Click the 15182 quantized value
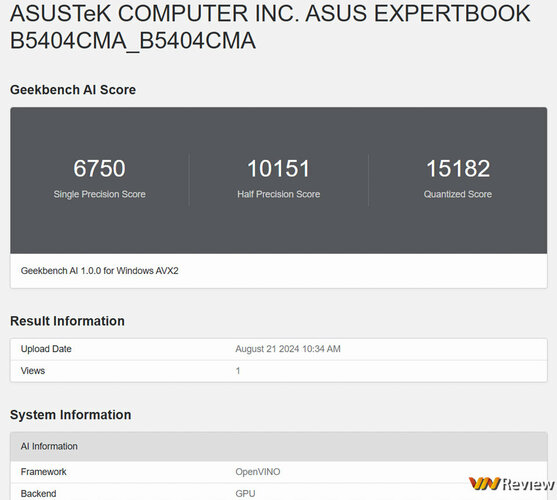 pos(458,168)
